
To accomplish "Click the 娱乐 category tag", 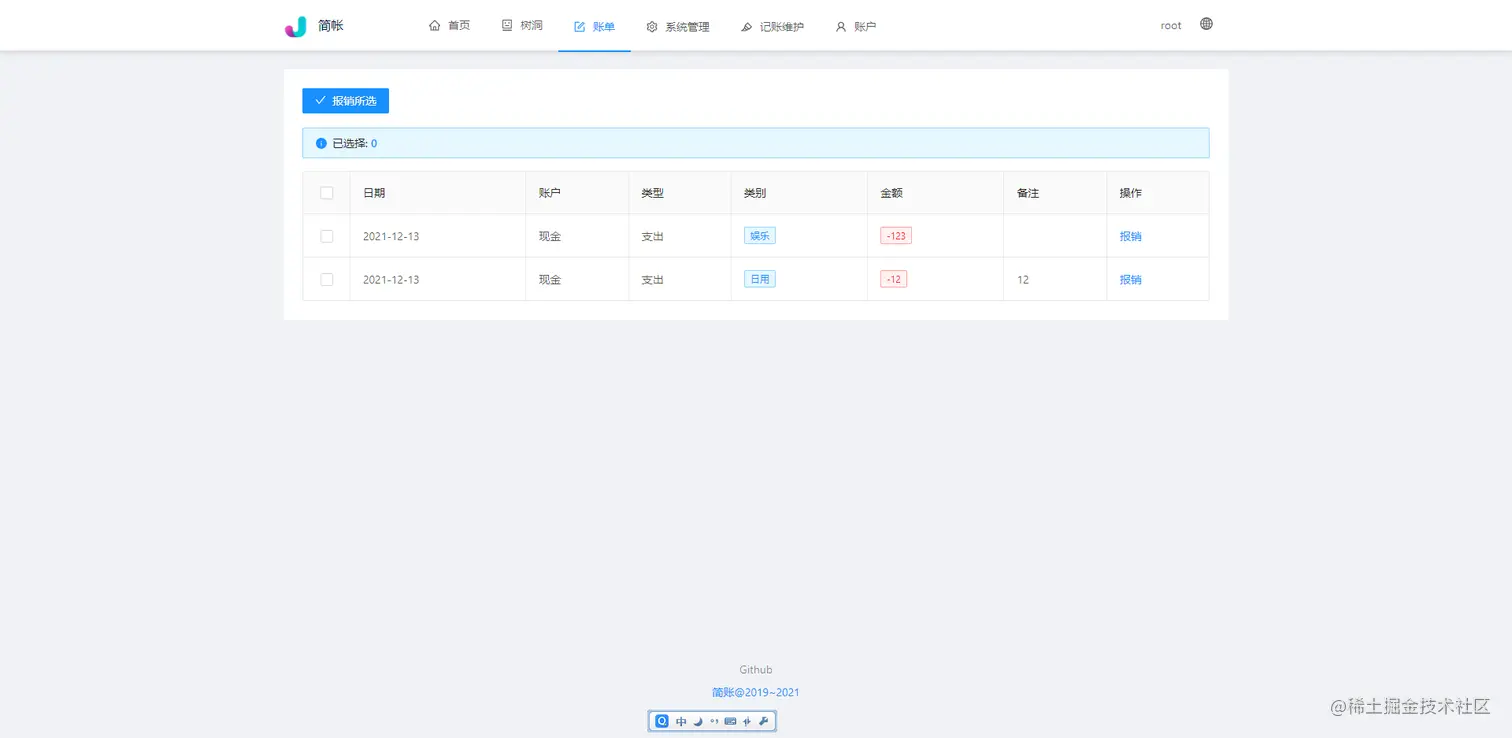I will (x=760, y=236).
